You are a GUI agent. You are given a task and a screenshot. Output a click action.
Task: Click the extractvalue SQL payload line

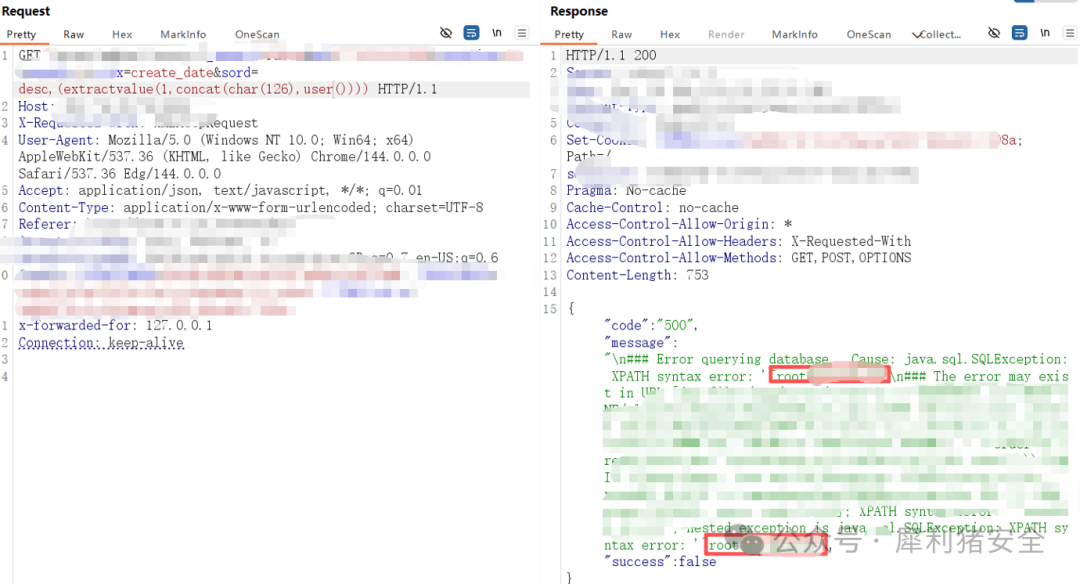tap(227, 89)
